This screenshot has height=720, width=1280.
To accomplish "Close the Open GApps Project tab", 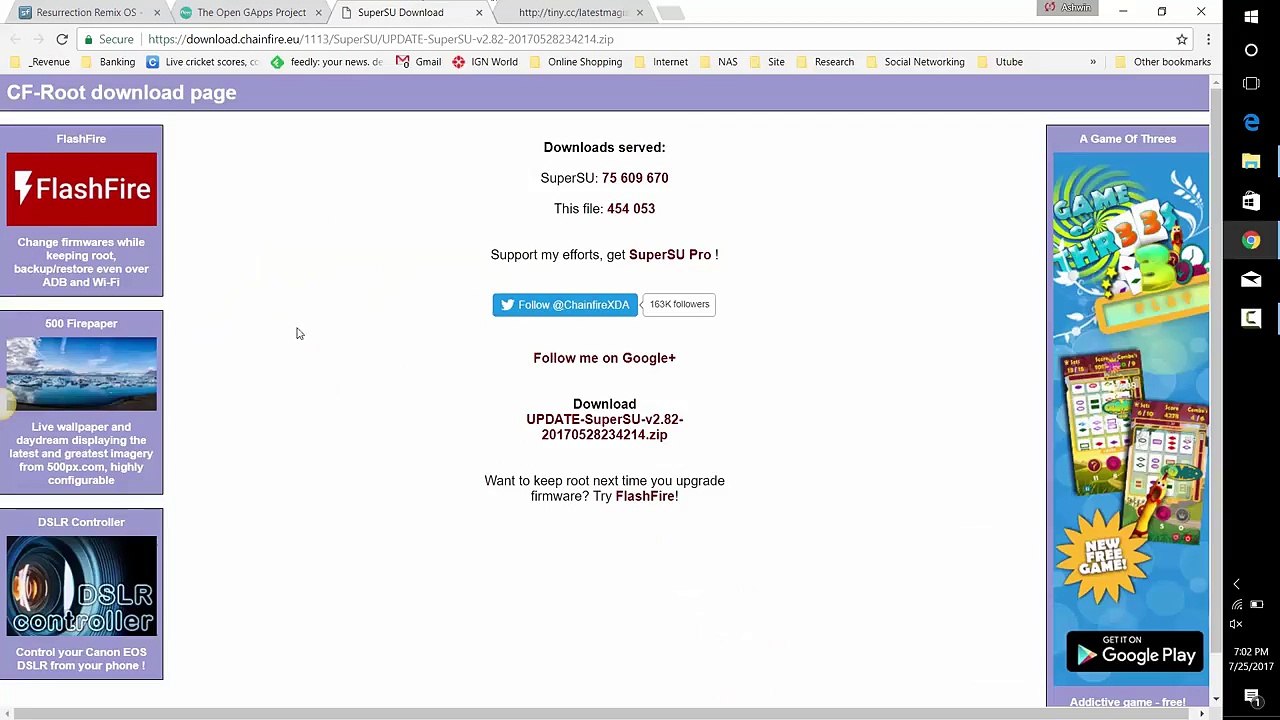I will click(319, 13).
